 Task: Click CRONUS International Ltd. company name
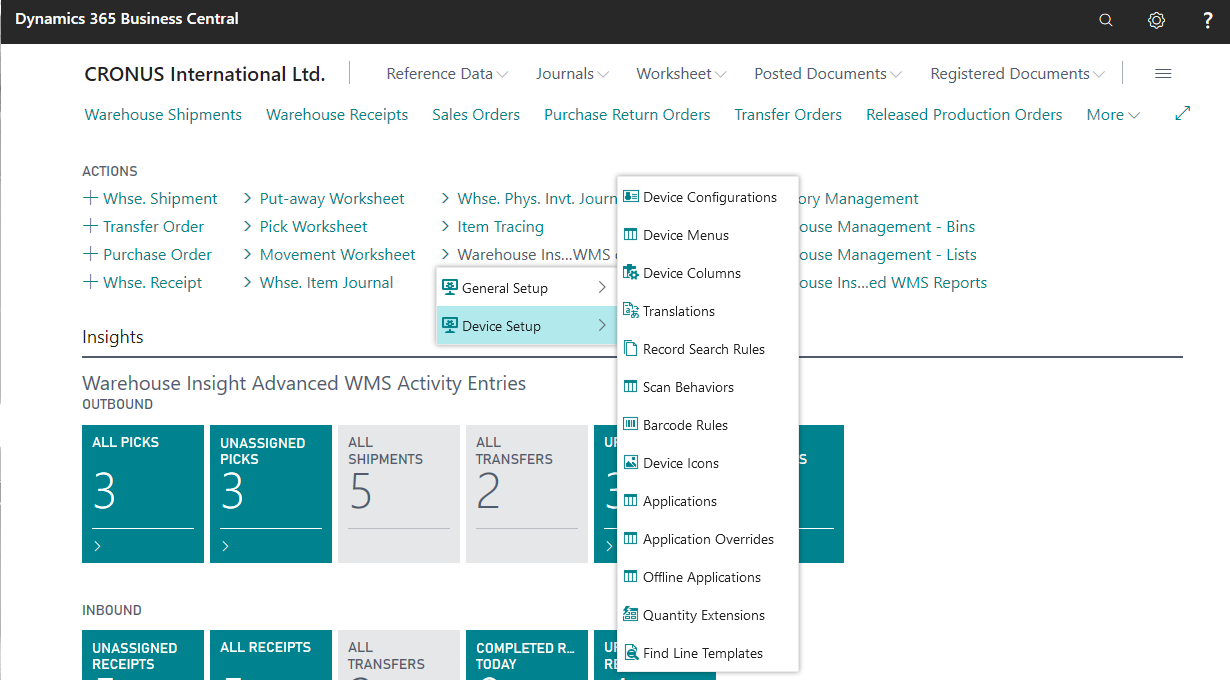204,74
